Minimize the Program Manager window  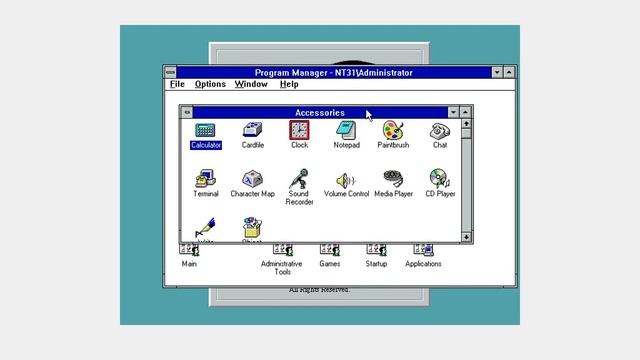(x=497, y=73)
